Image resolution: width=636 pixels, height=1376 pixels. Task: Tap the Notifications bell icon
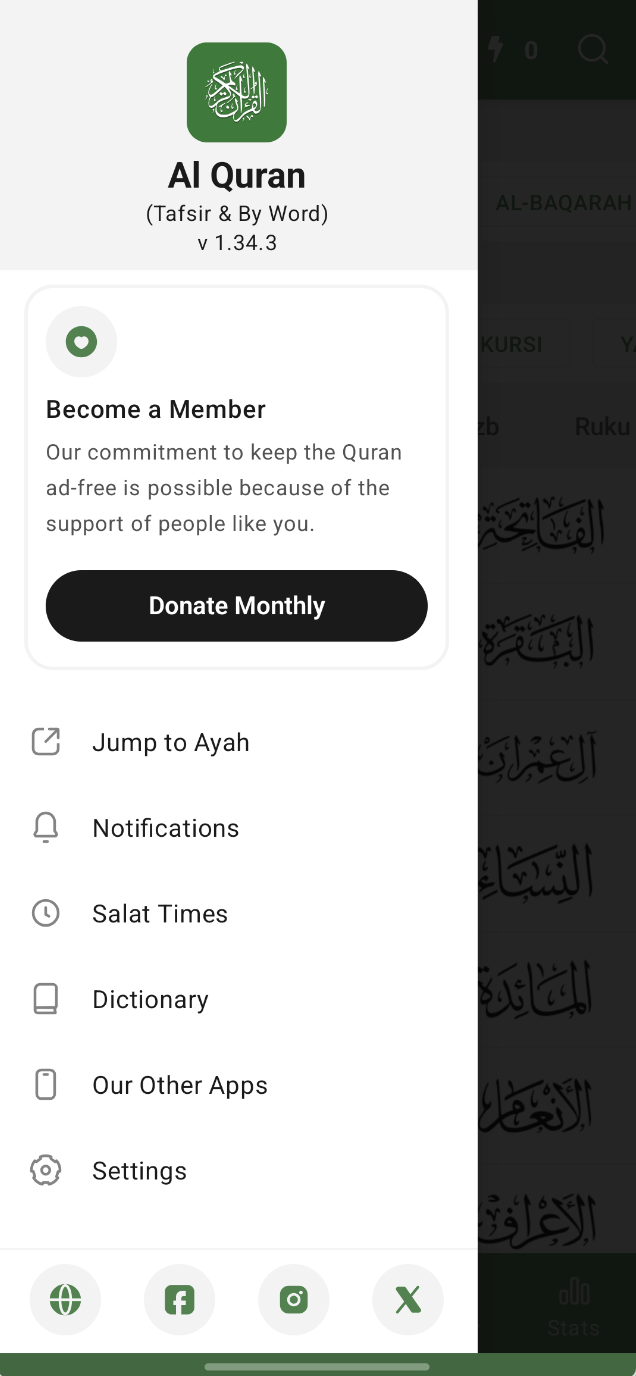46,828
